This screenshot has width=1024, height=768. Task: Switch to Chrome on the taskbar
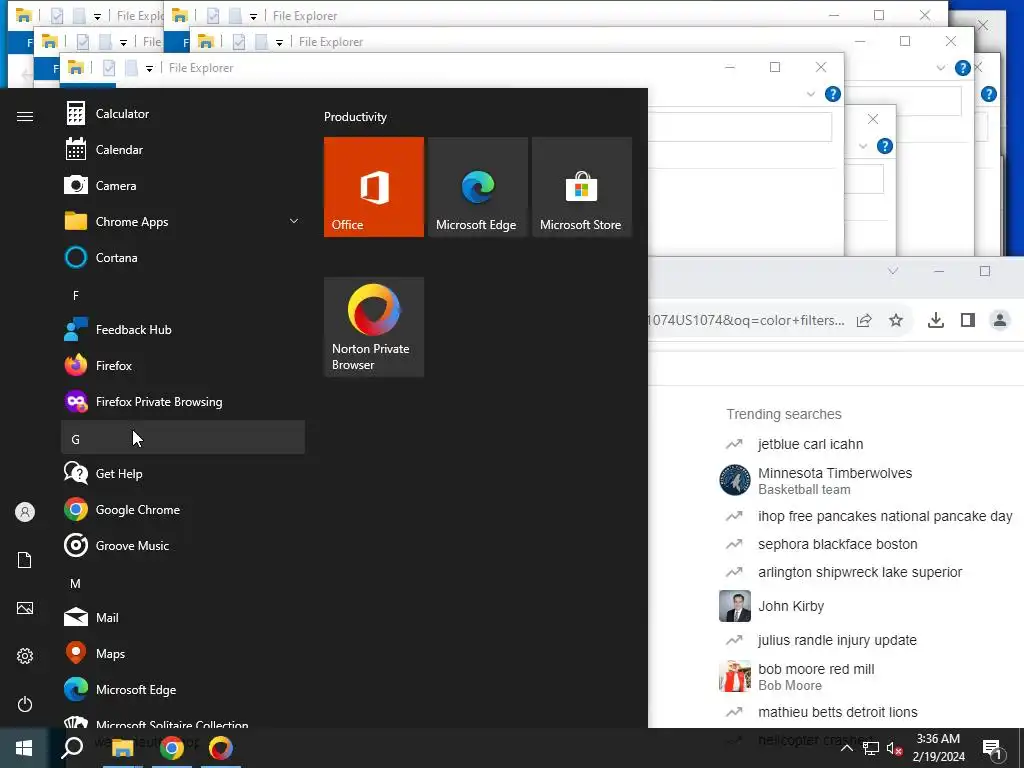tap(172, 748)
